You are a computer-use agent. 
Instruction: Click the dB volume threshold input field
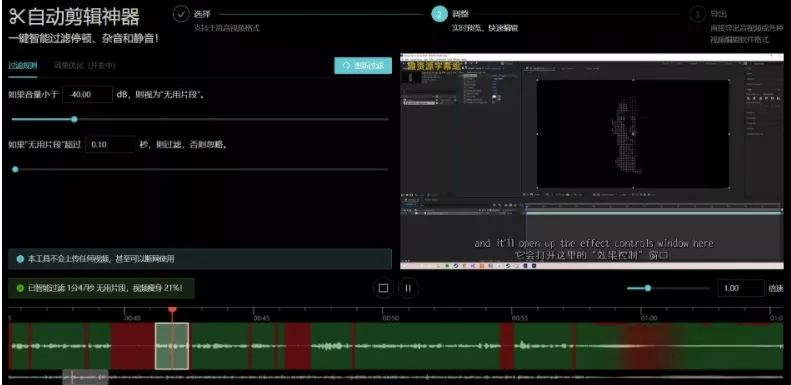pyautogui.click(x=87, y=94)
